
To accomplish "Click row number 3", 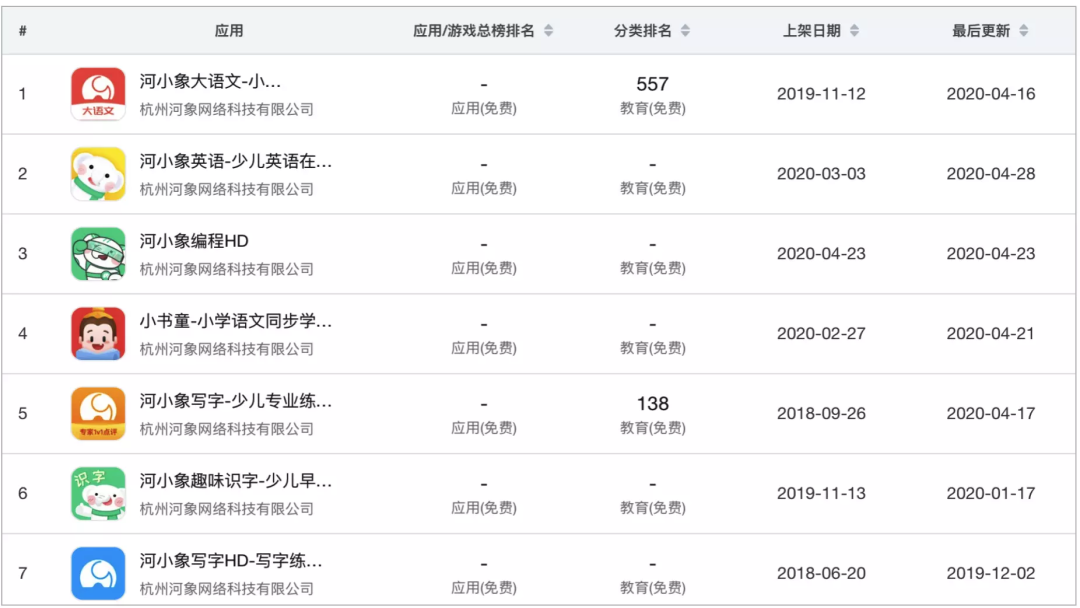I will click(23, 253).
